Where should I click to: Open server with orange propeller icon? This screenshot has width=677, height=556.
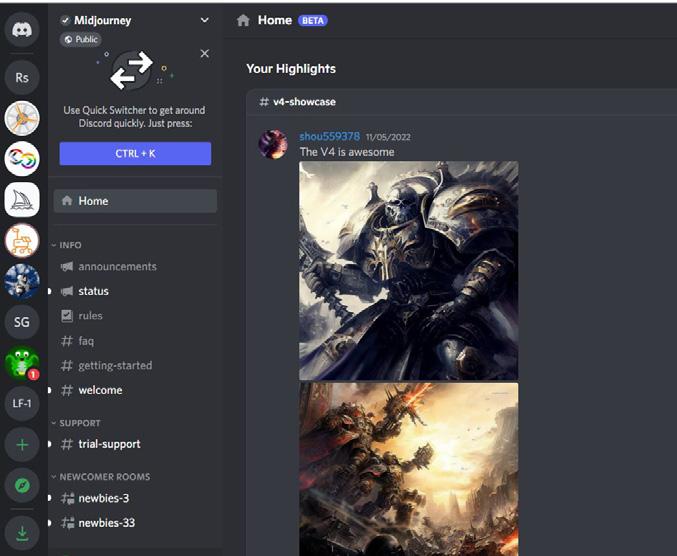click(22, 118)
